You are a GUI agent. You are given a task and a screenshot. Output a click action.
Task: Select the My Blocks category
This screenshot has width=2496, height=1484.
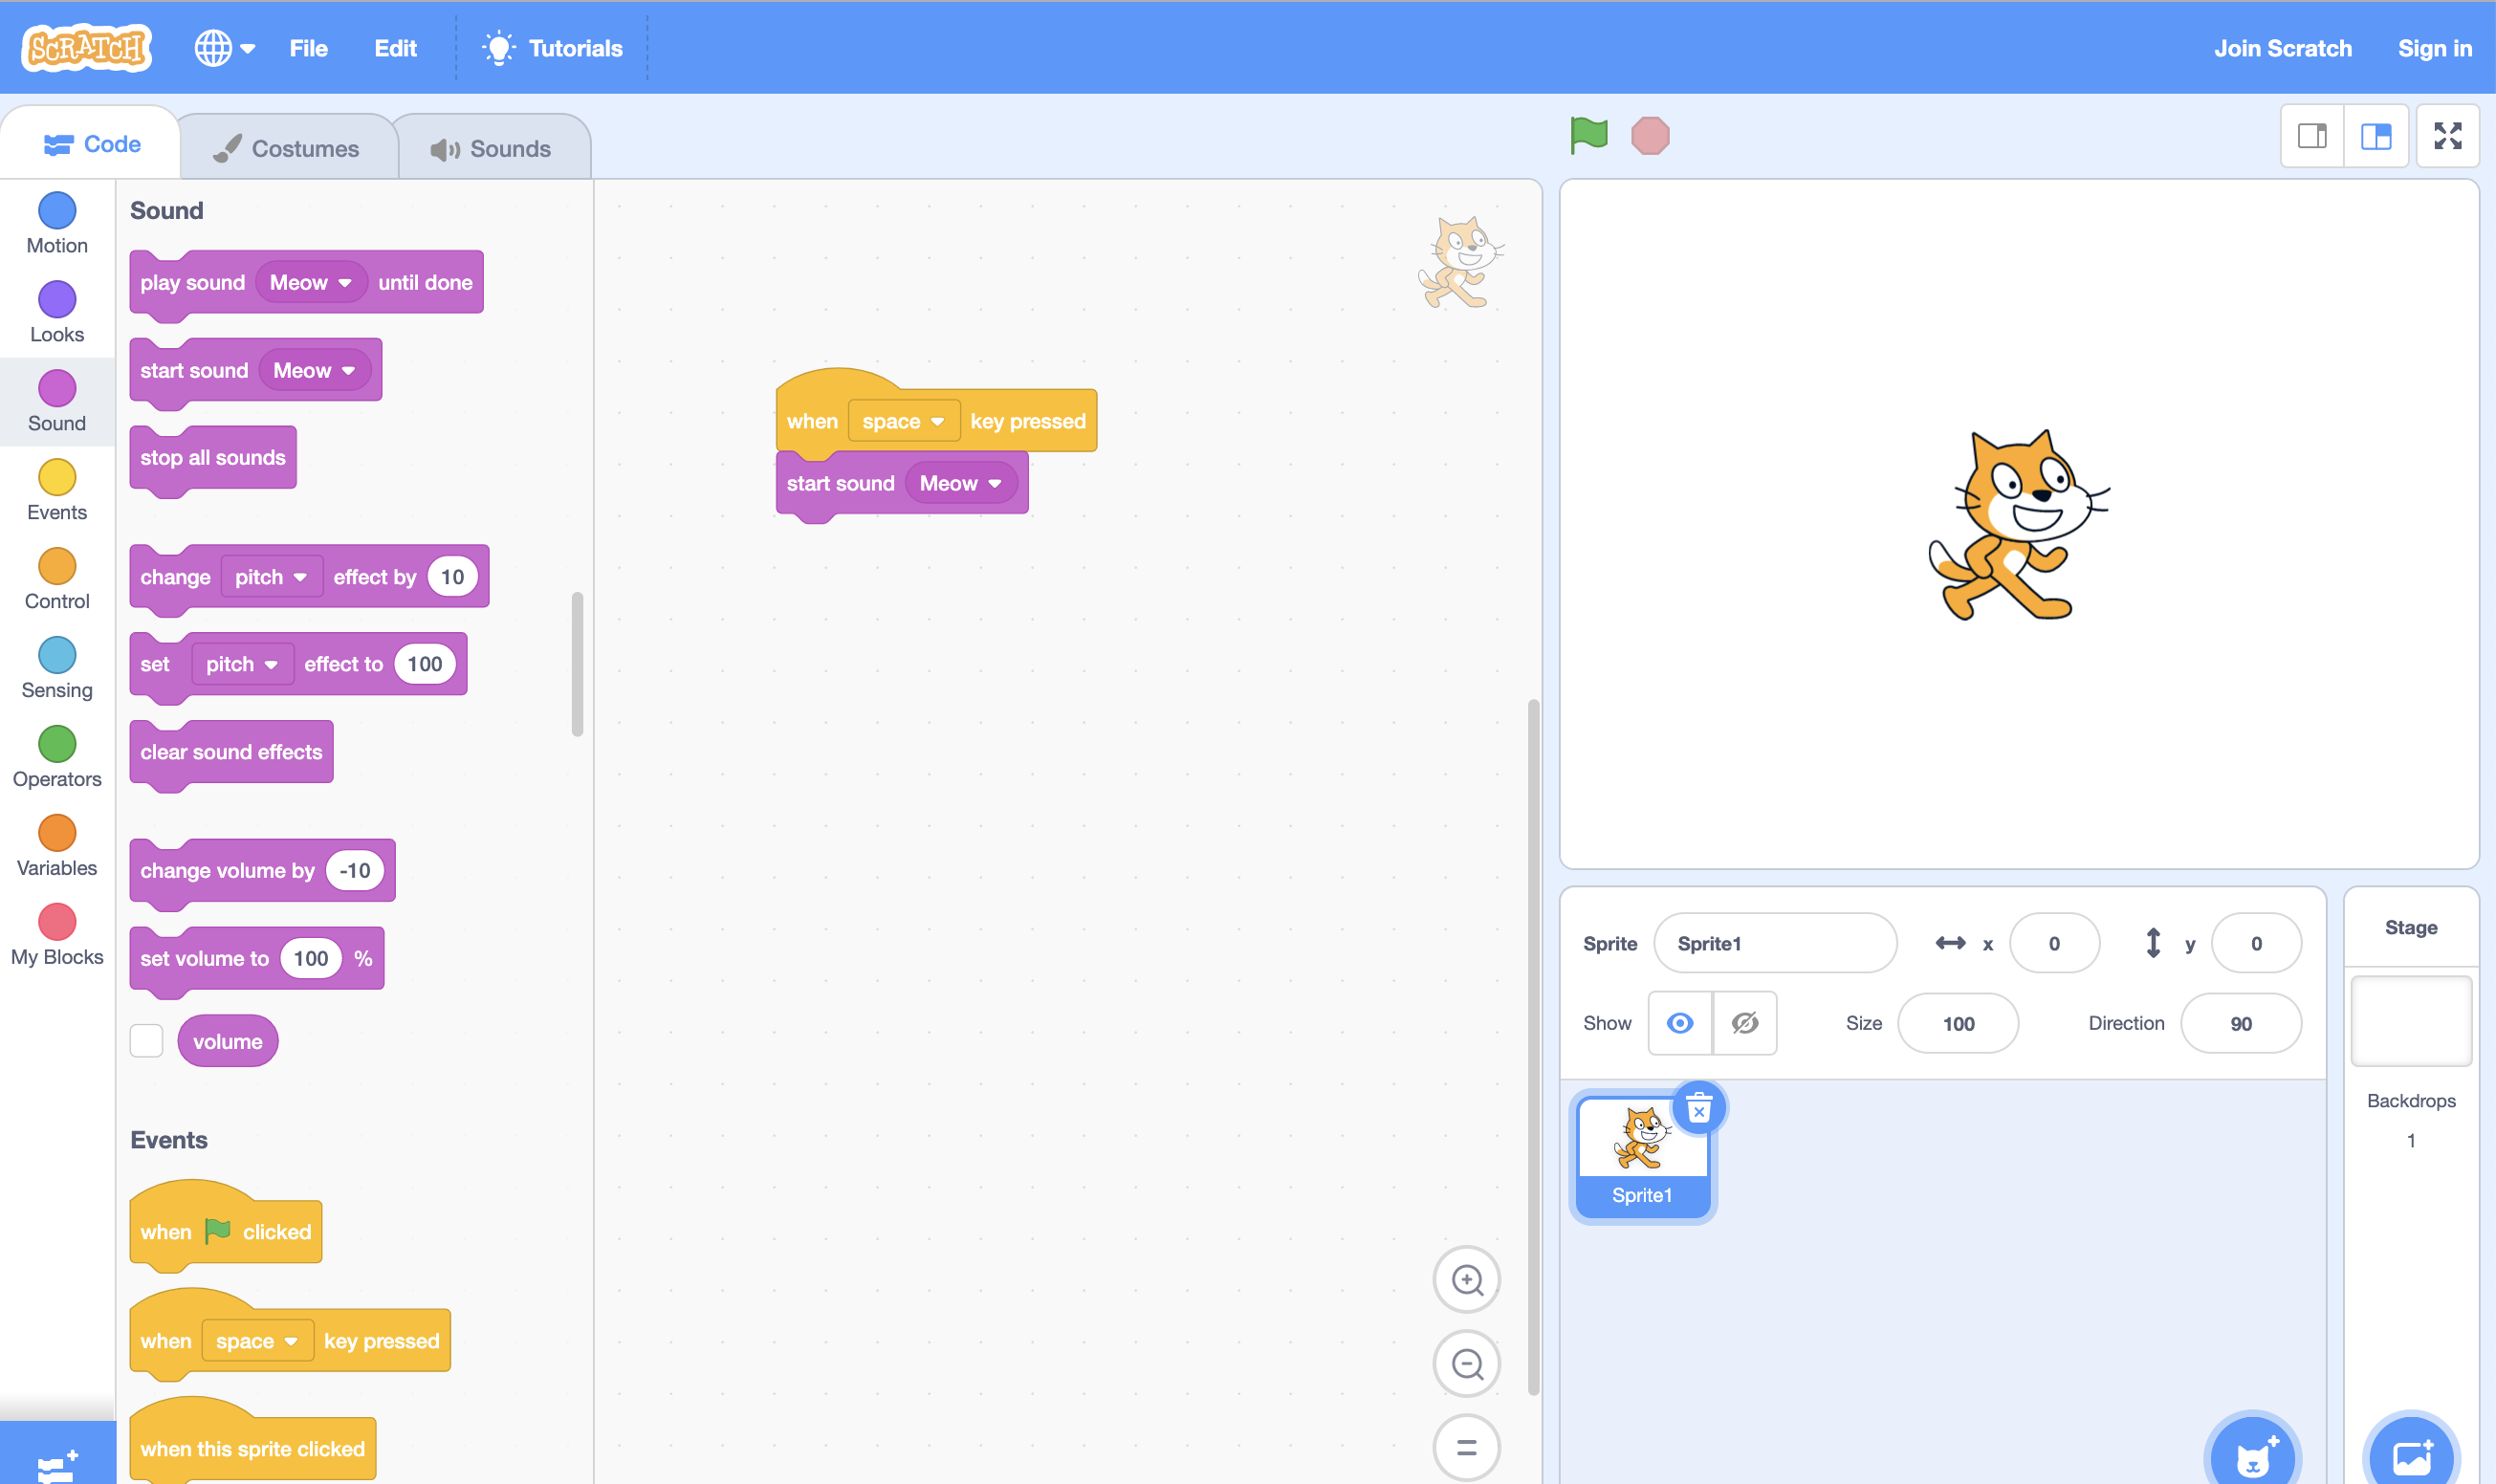pyautogui.click(x=57, y=936)
